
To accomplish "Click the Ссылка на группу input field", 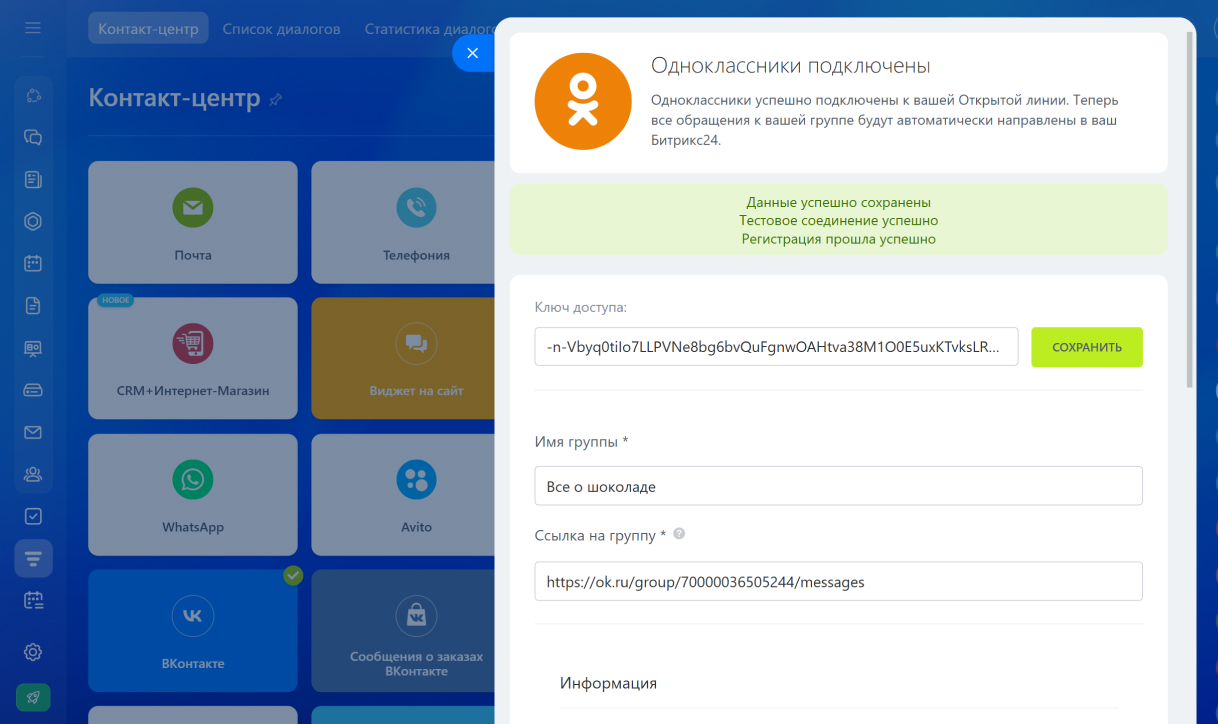I will pyautogui.click(x=838, y=581).
